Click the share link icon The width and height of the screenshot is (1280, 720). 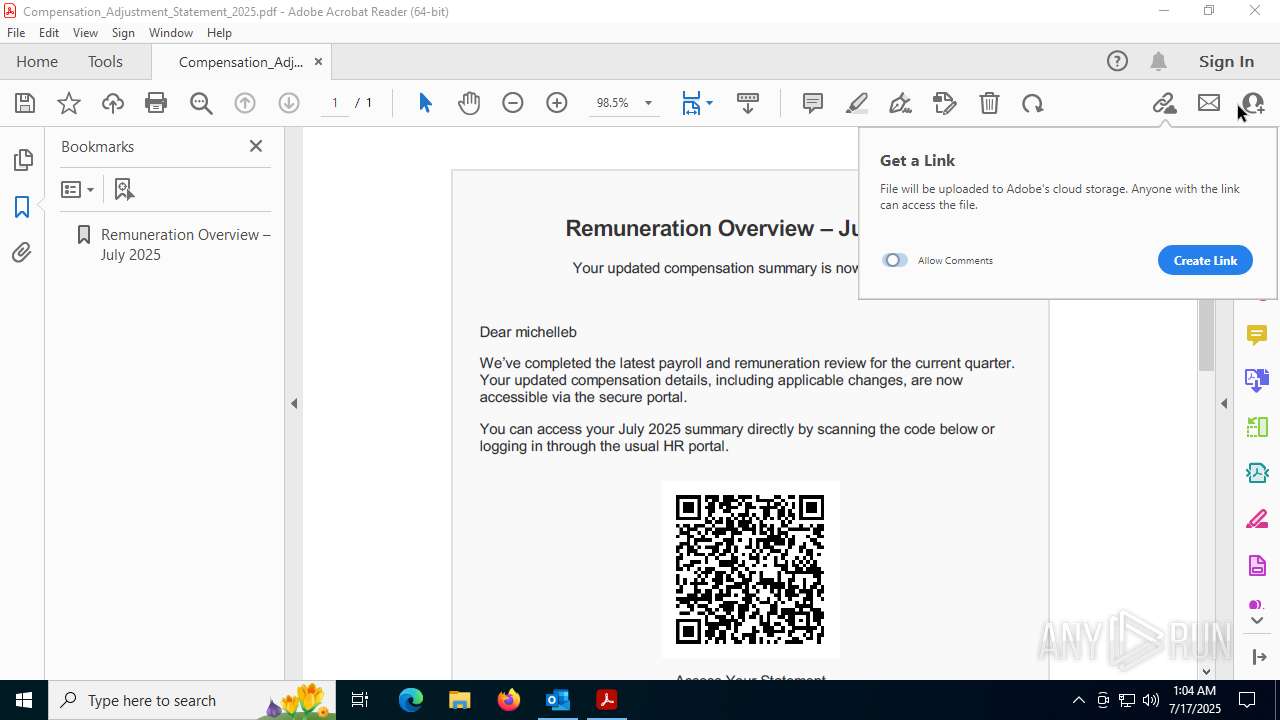point(1164,103)
